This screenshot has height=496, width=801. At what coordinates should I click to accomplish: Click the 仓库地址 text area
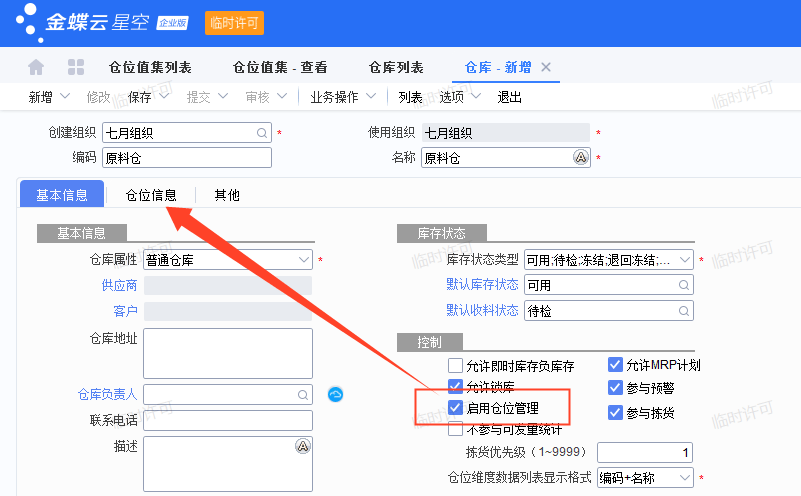pyautogui.click(x=228, y=353)
